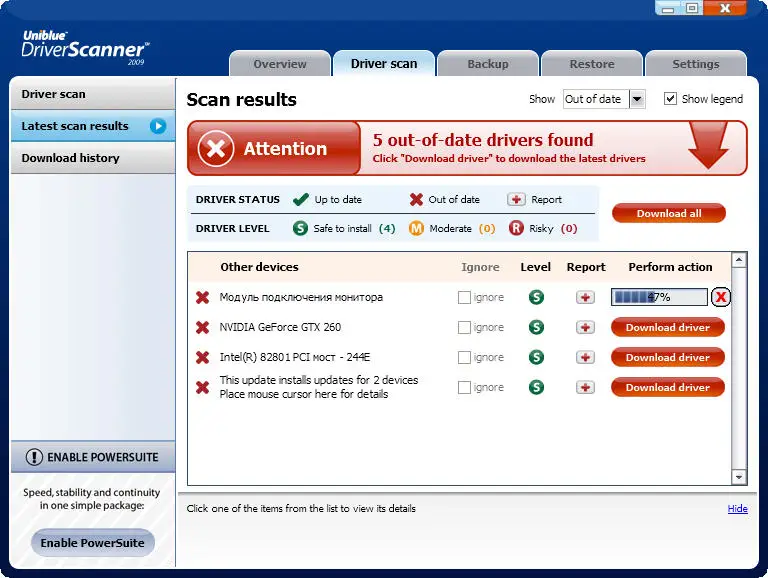Open the Backup tab
The width and height of the screenshot is (768, 578).
[x=488, y=64]
